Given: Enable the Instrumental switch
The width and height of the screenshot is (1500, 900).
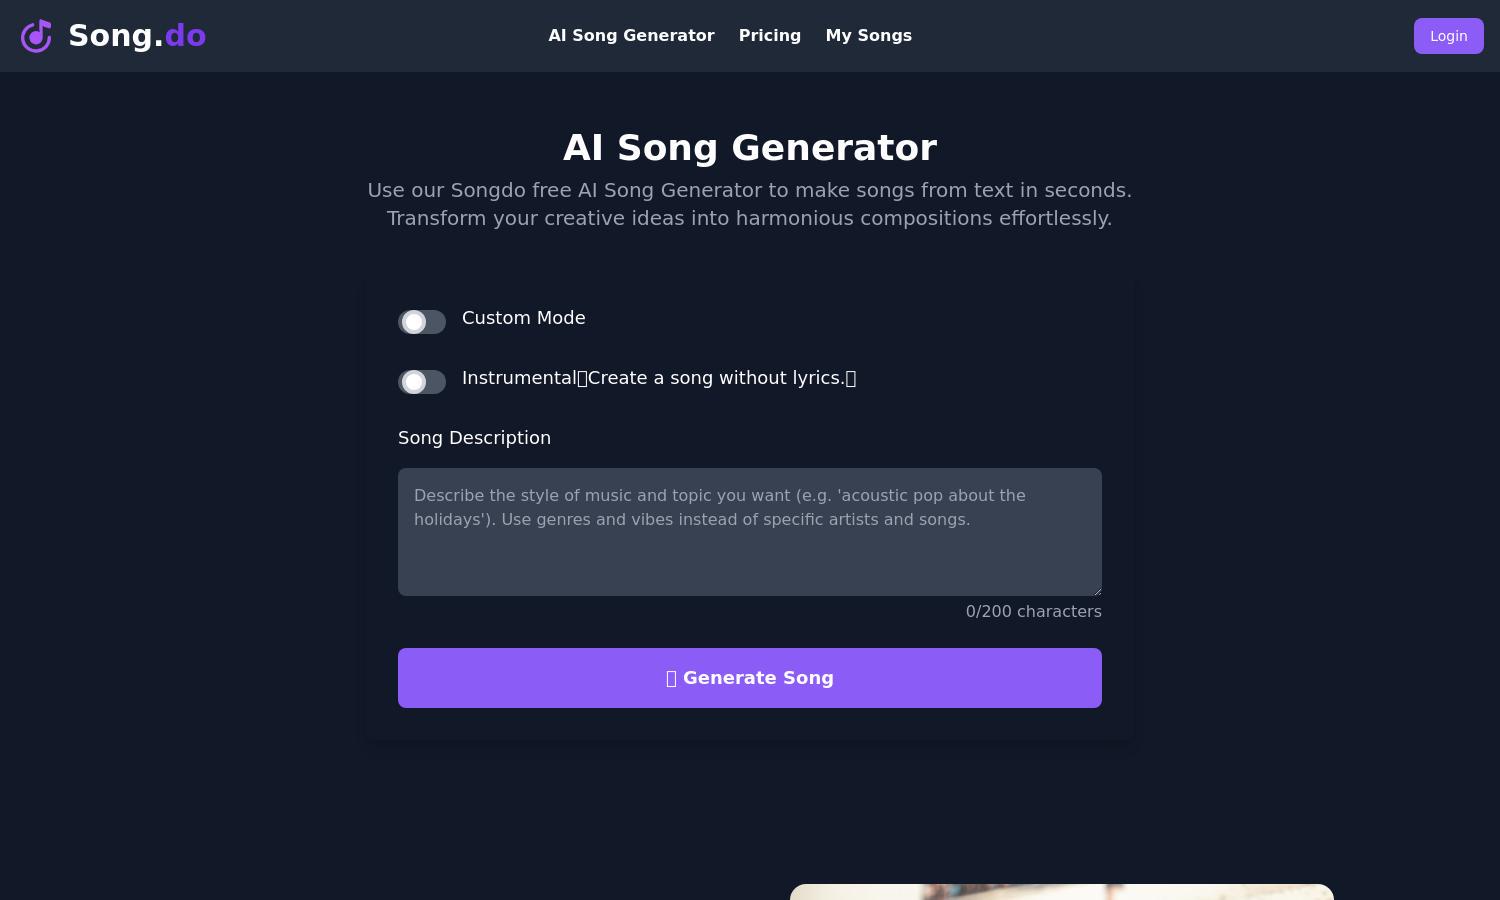Looking at the screenshot, I should 422,382.
